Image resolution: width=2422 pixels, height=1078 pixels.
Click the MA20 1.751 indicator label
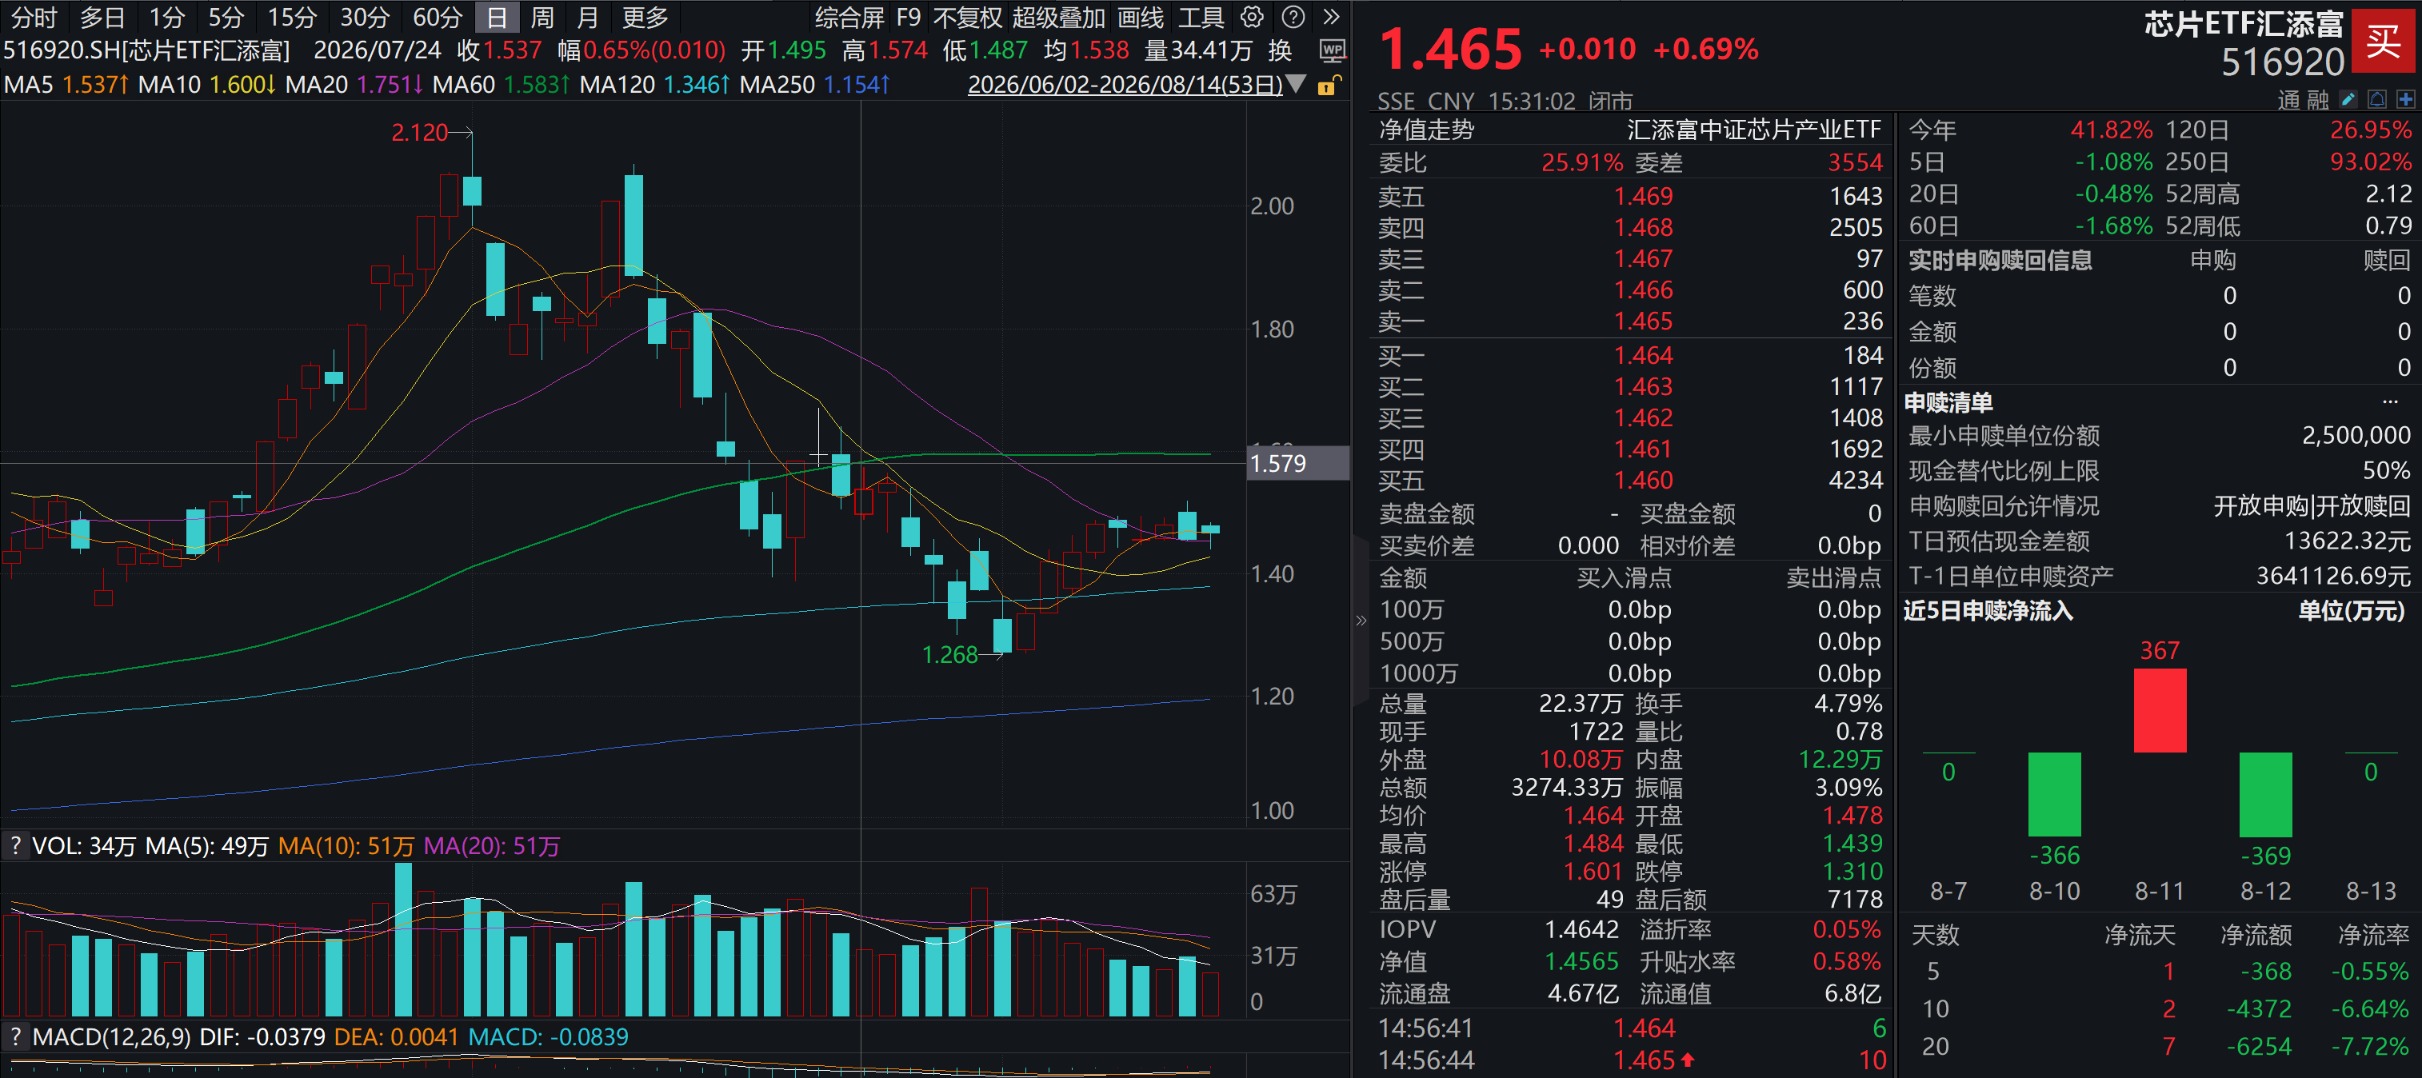pyautogui.click(x=354, y=85)
